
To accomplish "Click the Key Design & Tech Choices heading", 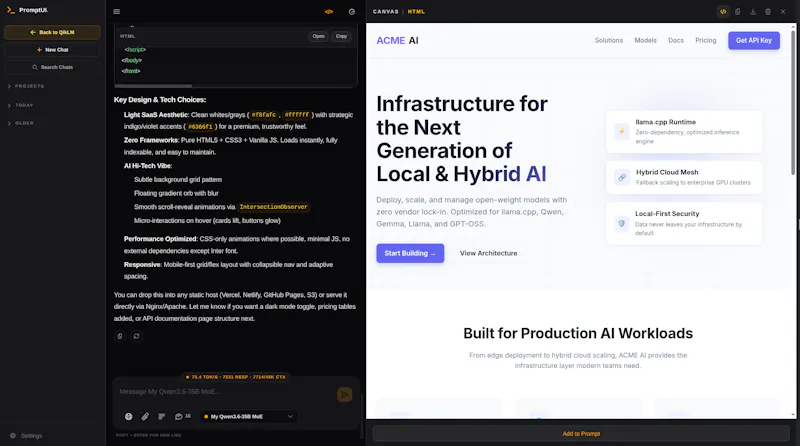I will point(160,100).
